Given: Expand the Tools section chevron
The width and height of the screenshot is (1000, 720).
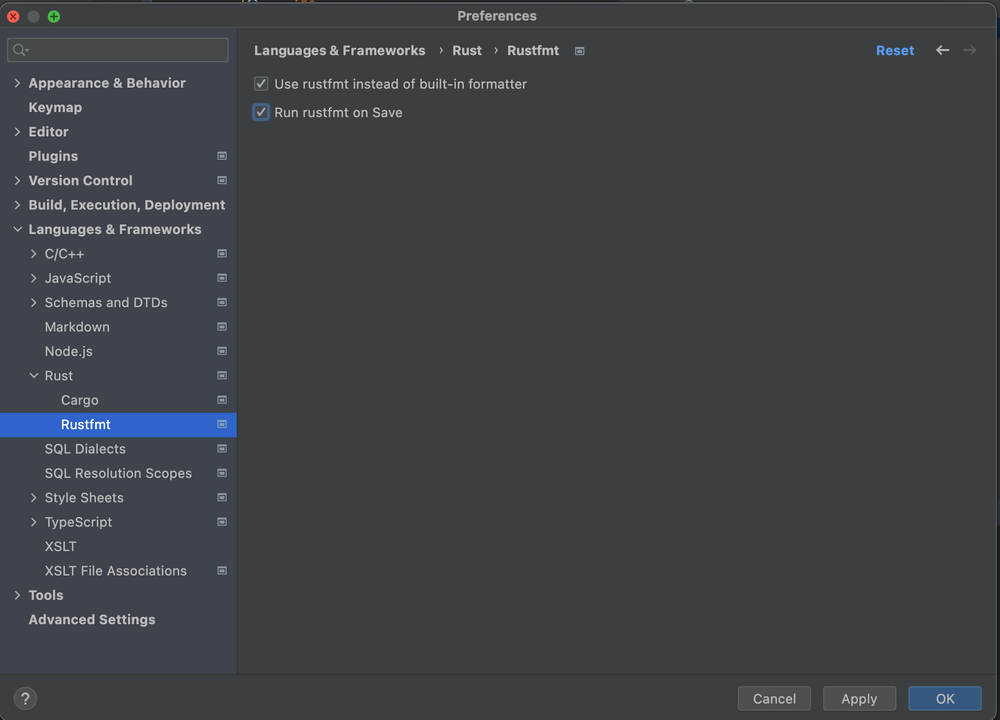Looking at the screenshot, I should 17,595.
